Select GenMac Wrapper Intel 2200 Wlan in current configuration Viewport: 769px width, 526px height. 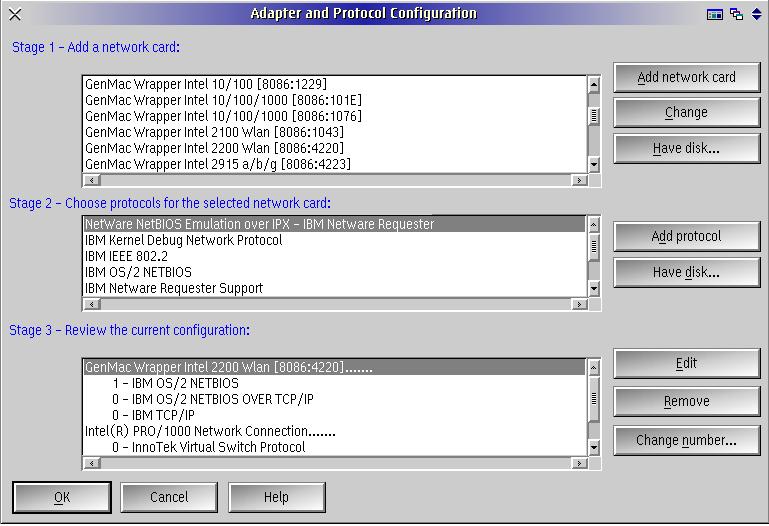pos(334,367)
